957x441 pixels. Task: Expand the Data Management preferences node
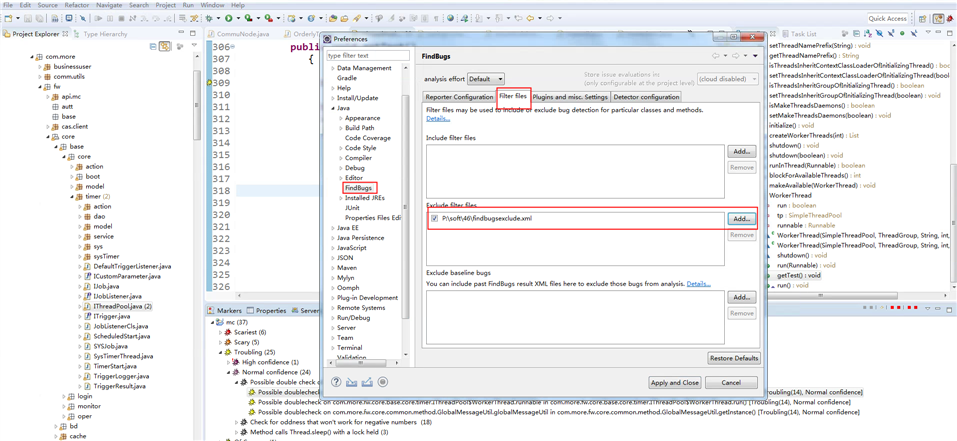(333, 68)
